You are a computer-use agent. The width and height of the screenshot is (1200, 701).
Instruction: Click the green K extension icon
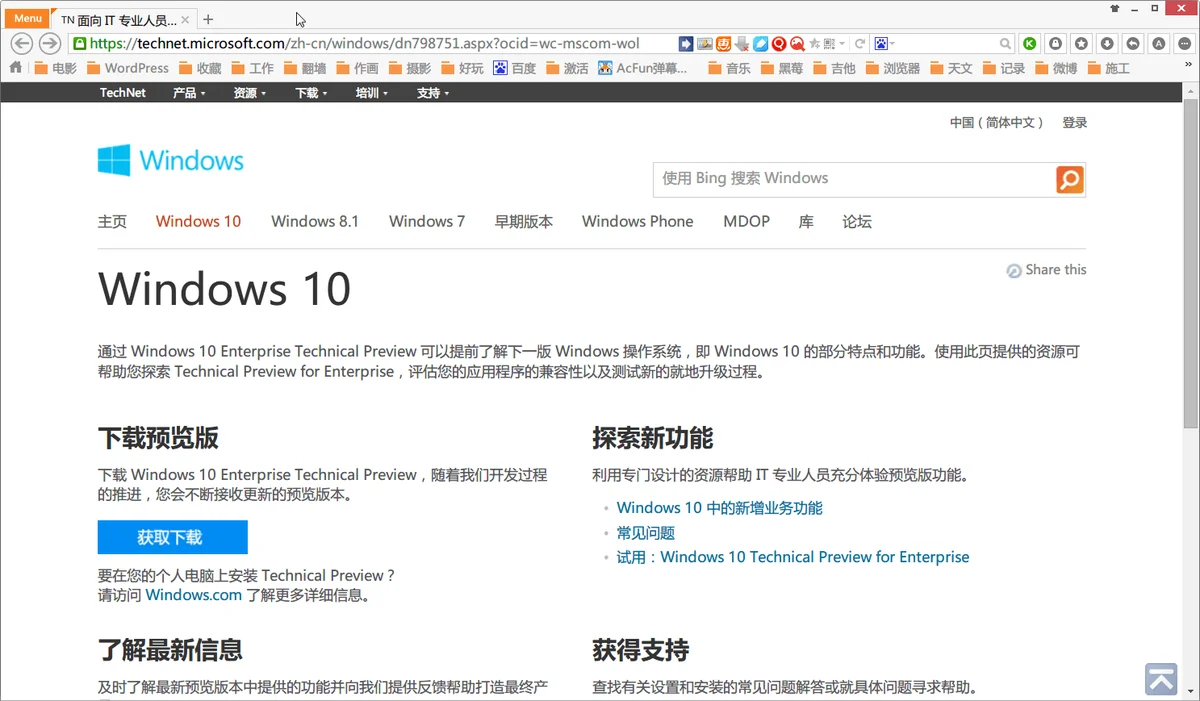pyautogui.click(x=1030, y=44)
